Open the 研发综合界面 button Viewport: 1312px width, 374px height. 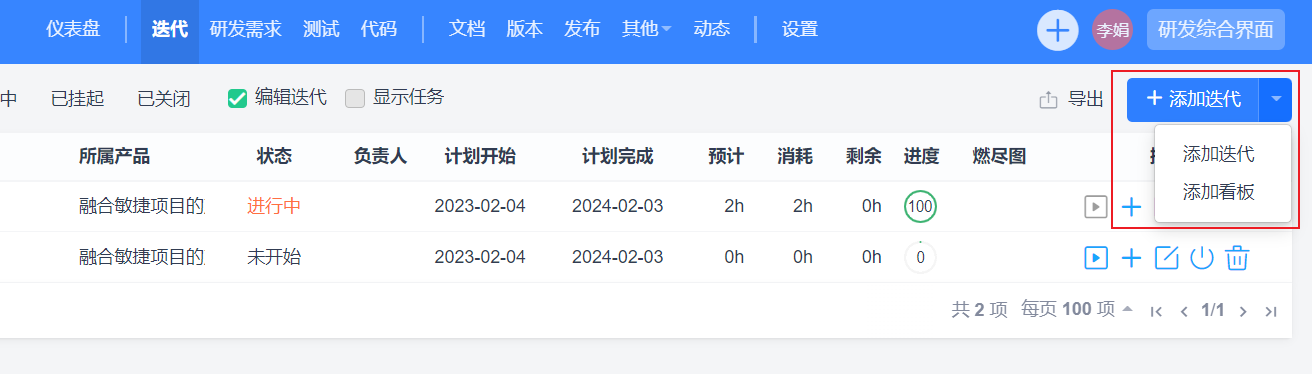click(x=1215, y=30)
